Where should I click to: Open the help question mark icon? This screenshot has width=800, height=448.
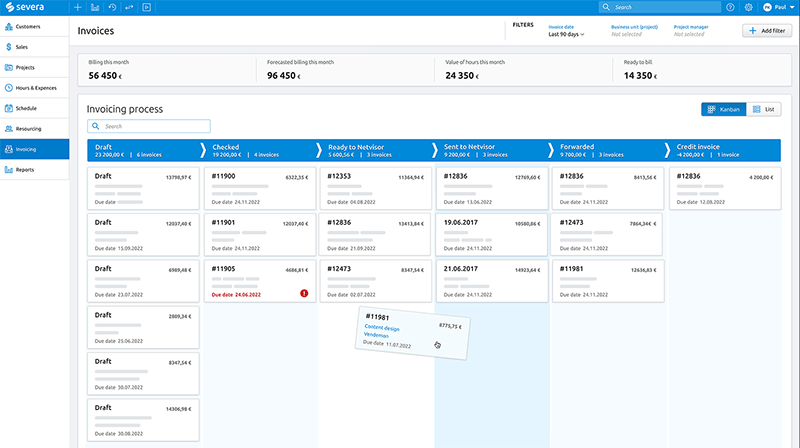click(731, 7)
